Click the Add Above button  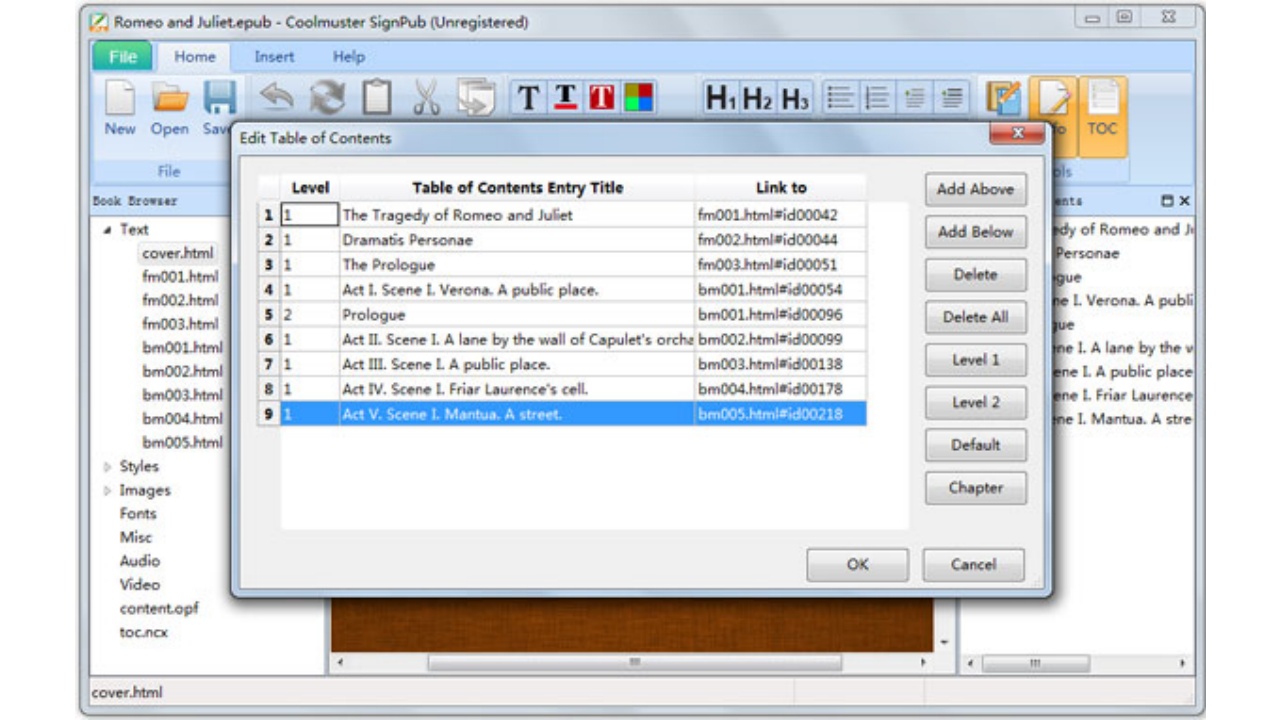975,189
